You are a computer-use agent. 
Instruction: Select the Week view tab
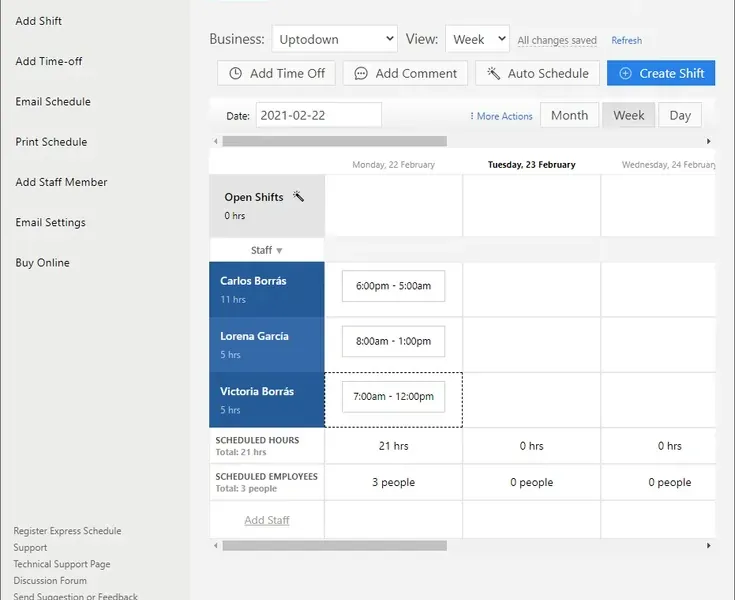[x=628, y=115]
